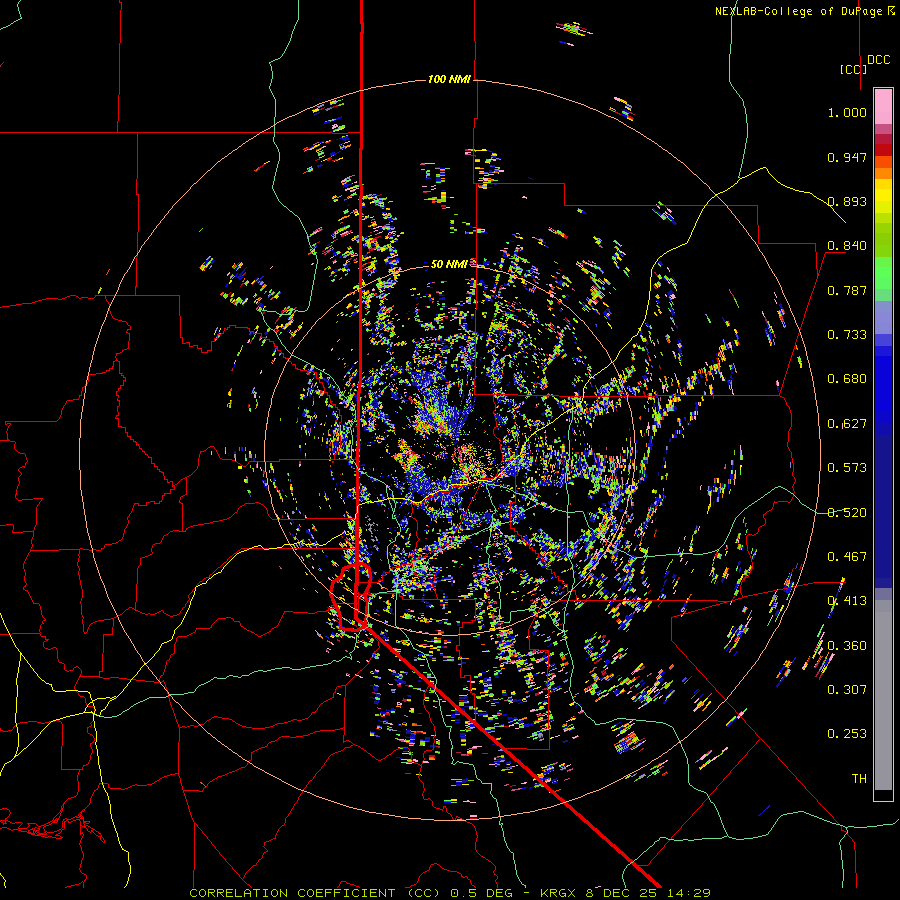Click the 100 NMI range ring label

[x=449, y=79]
